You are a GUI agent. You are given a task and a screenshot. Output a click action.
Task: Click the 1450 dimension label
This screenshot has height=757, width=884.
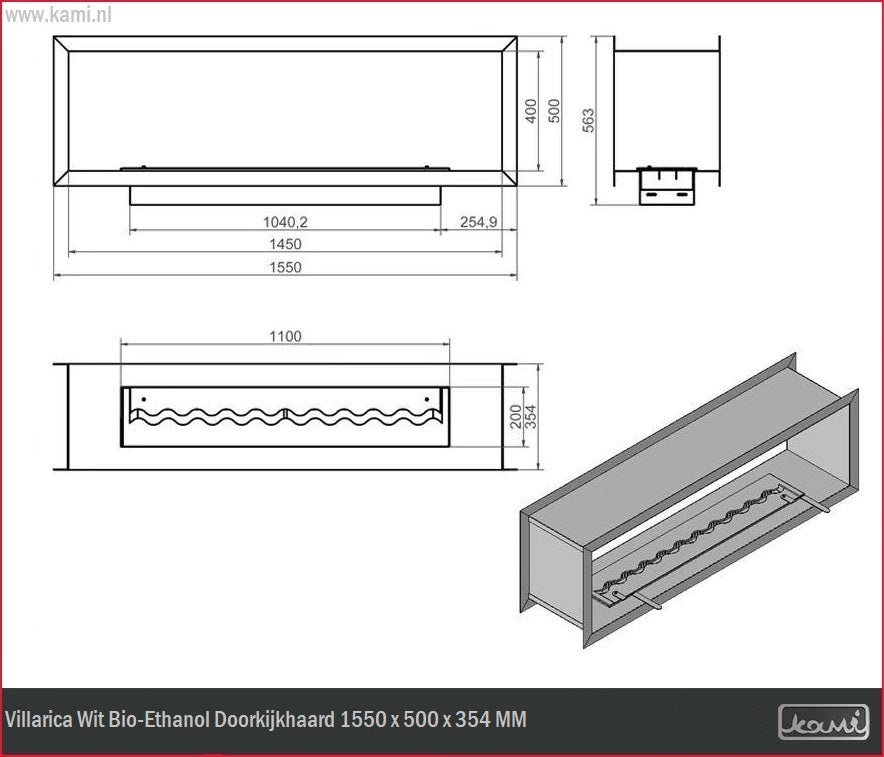coord(285,244)
